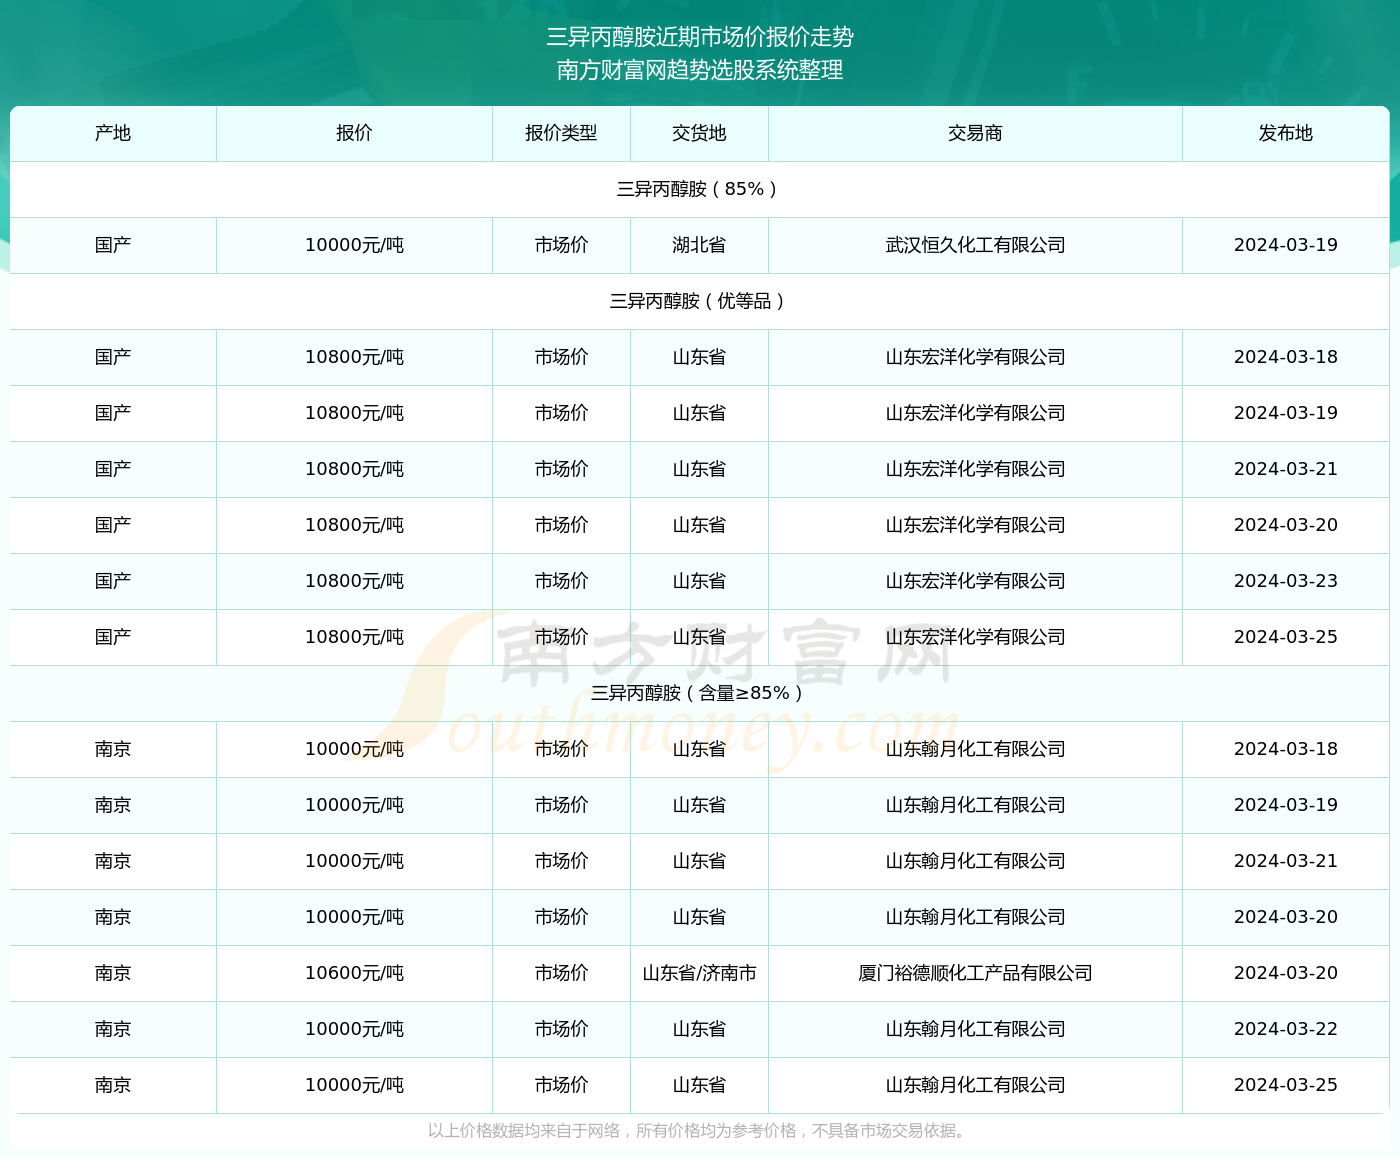Click 厦门裕德顺化工产品有限公司 cell
This screenshot has height=1158, width=1400.
click(975, 973)
